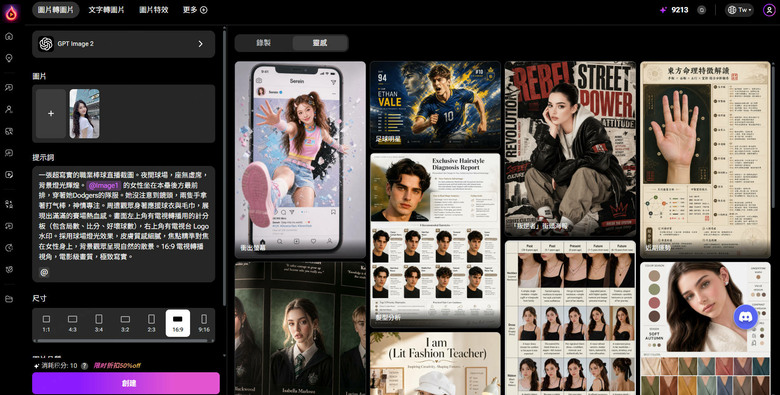
Task: Open the folder icon in sidebar
Action: (9, 299)
